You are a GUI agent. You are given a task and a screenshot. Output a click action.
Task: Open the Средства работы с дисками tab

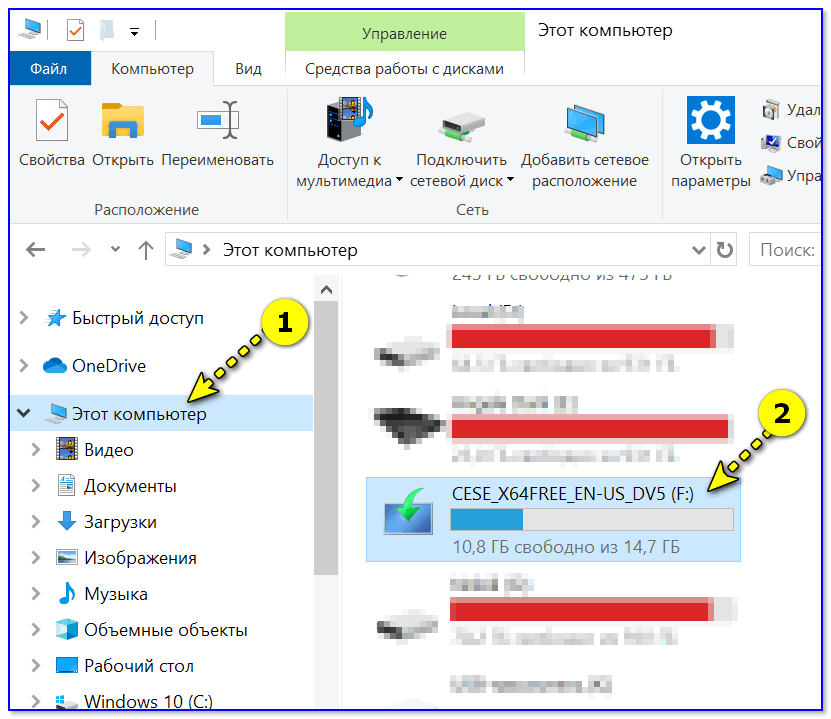pyautogui.click(x=404, y=68)
